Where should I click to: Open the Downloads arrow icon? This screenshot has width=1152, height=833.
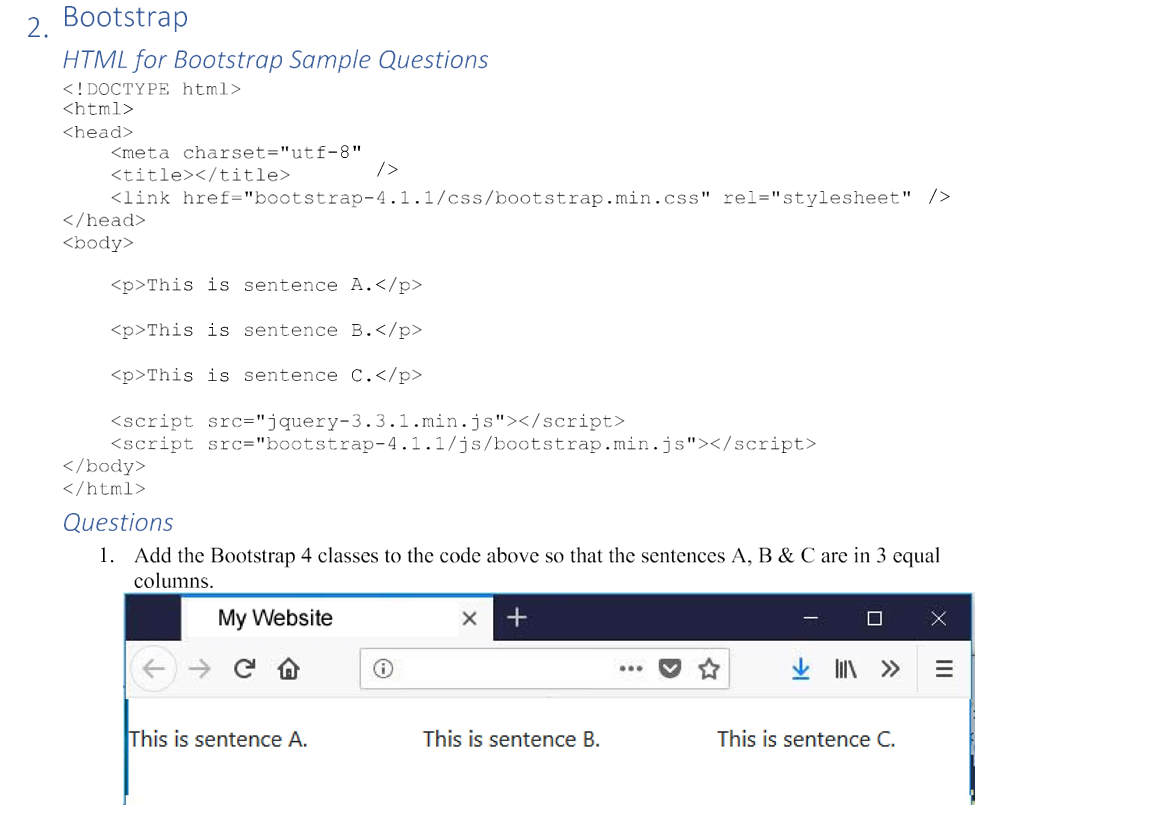[801, 668]
